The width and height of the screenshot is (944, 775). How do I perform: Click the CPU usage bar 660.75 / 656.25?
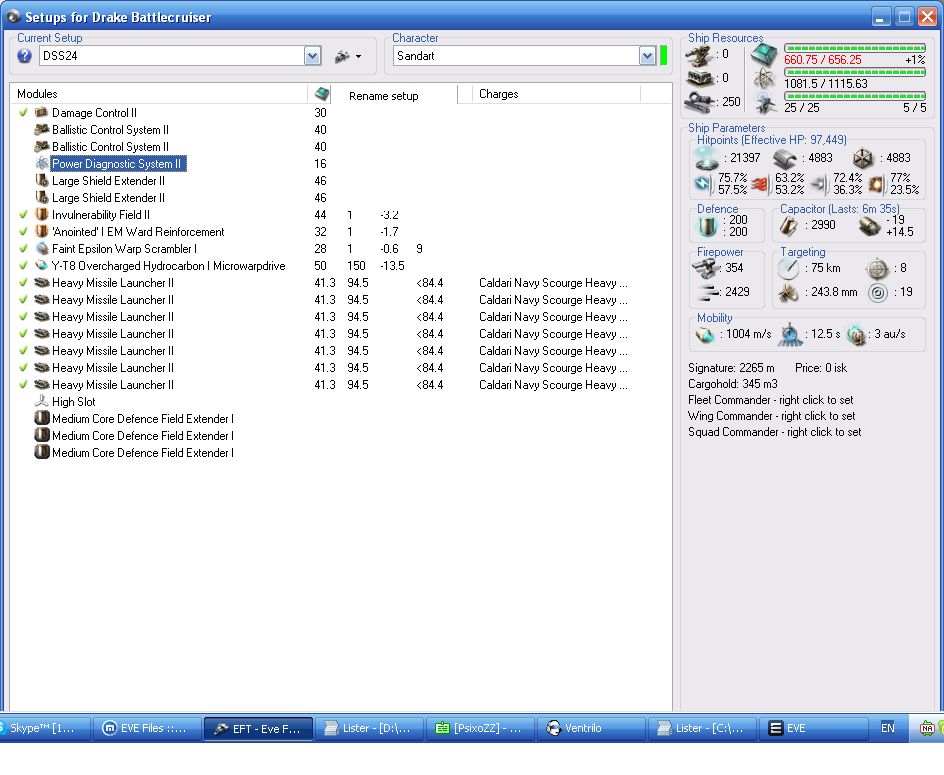coord(854,48)
